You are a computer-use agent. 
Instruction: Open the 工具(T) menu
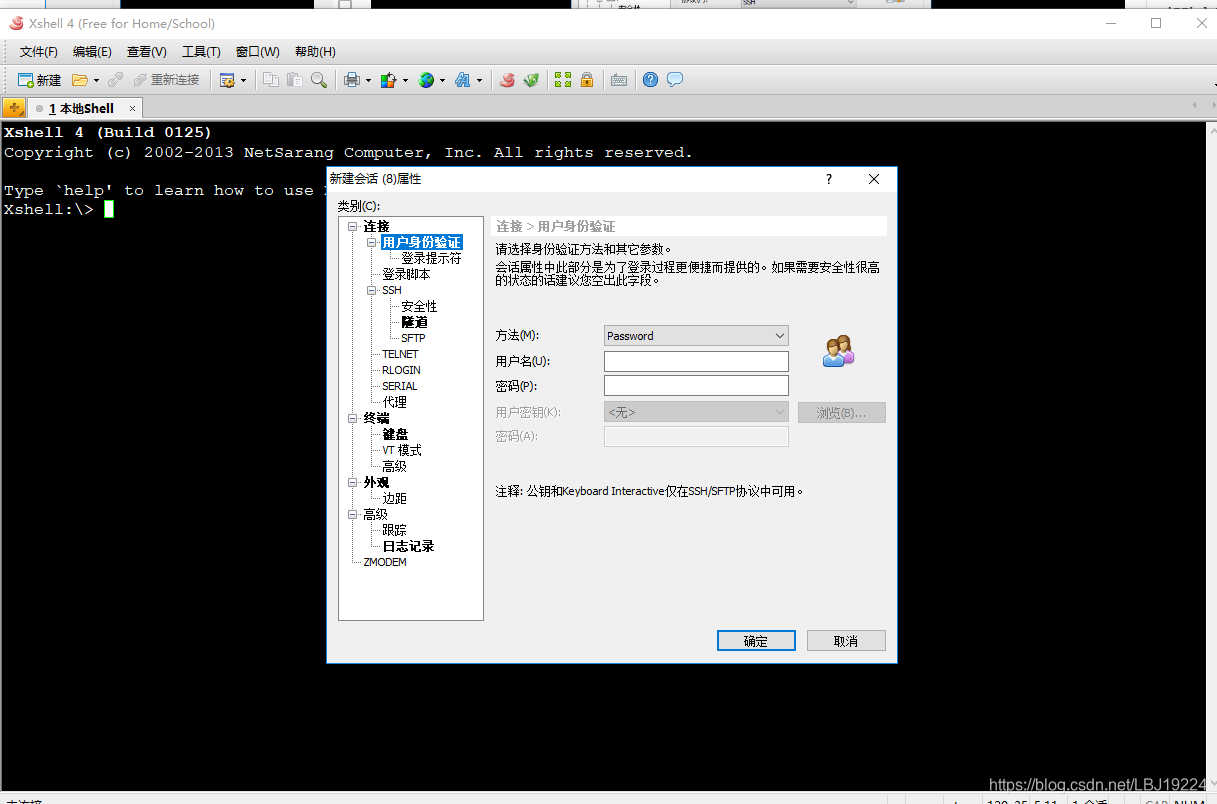201,52
